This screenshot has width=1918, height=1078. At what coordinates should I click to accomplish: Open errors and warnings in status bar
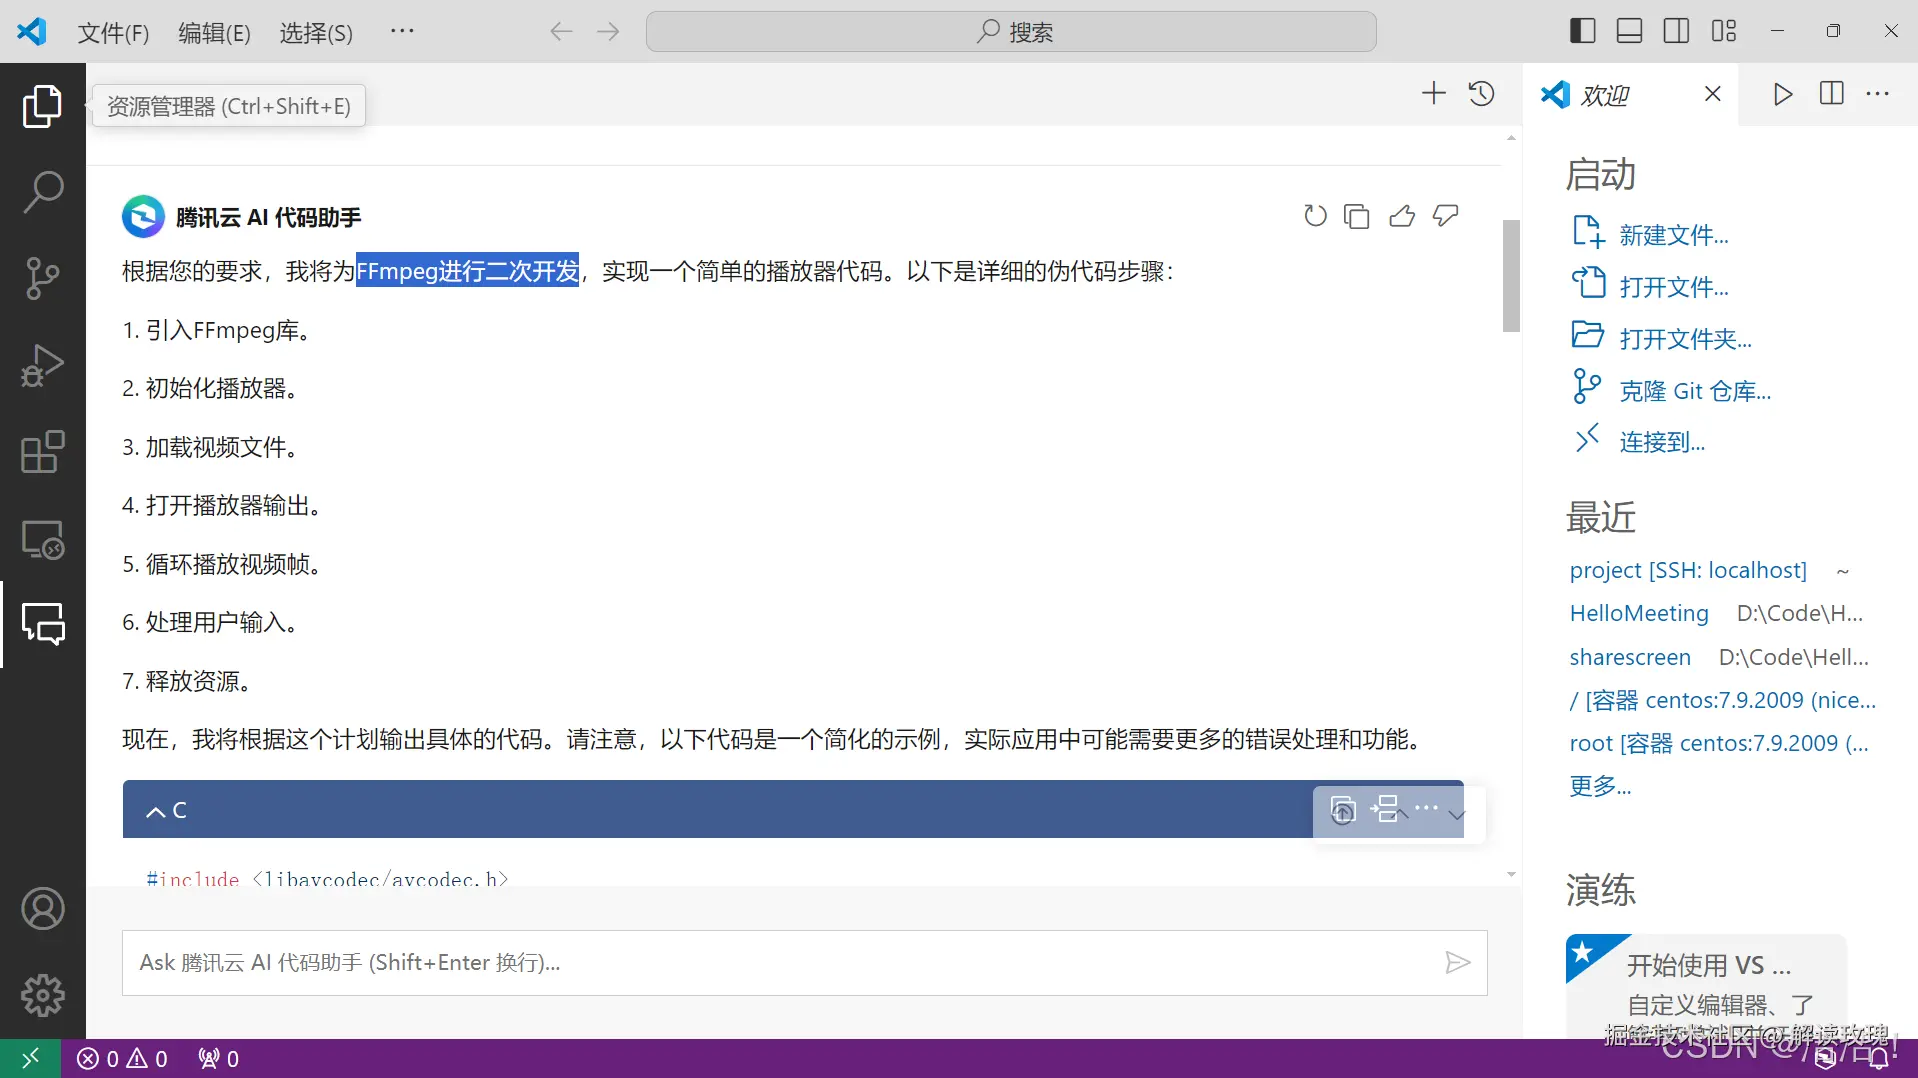click(x=122, y=1058)
